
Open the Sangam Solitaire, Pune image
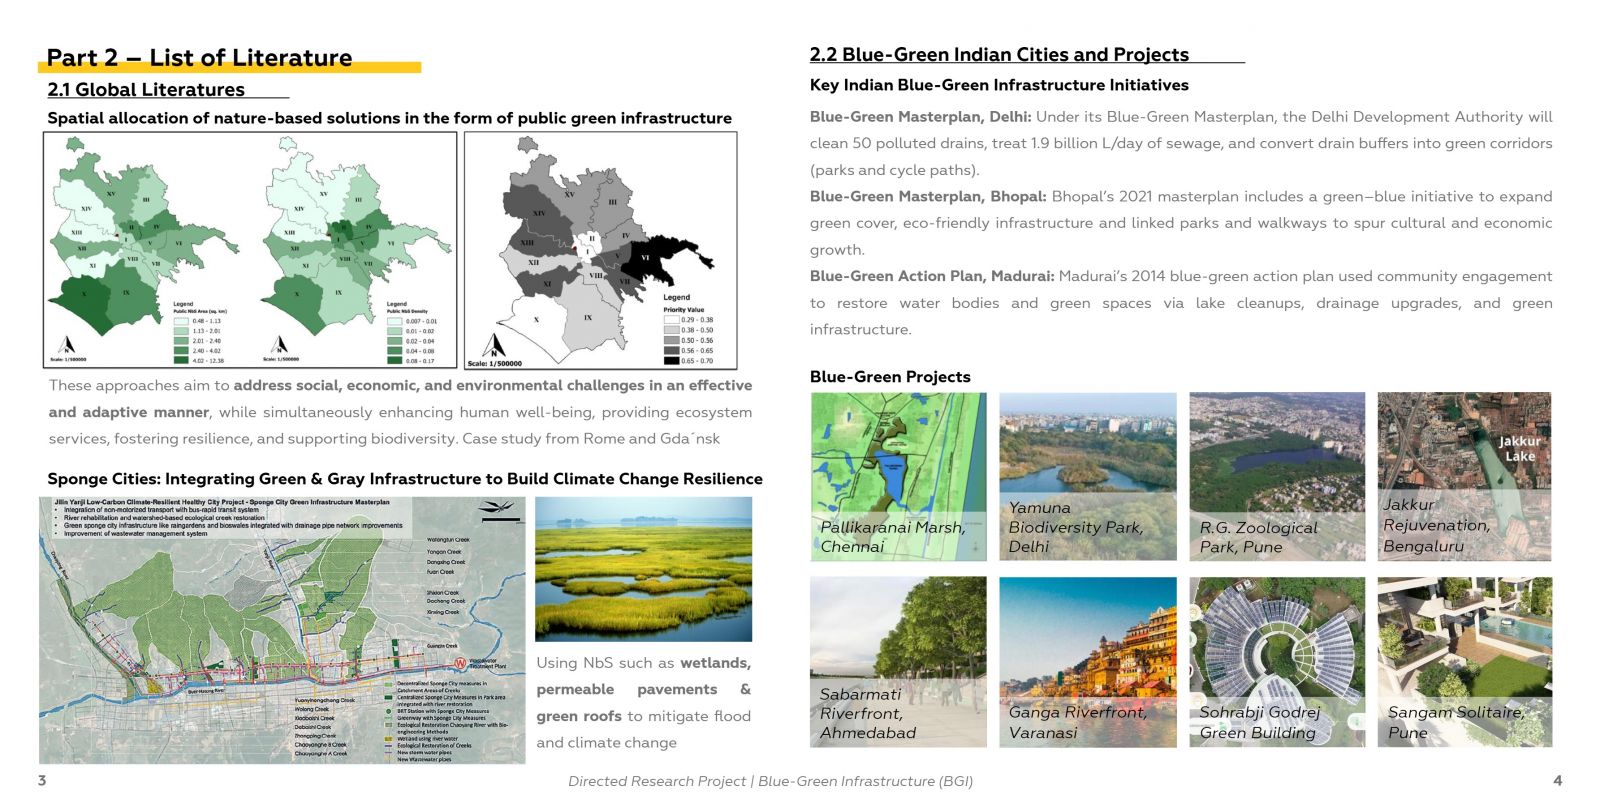(1464, 662)
